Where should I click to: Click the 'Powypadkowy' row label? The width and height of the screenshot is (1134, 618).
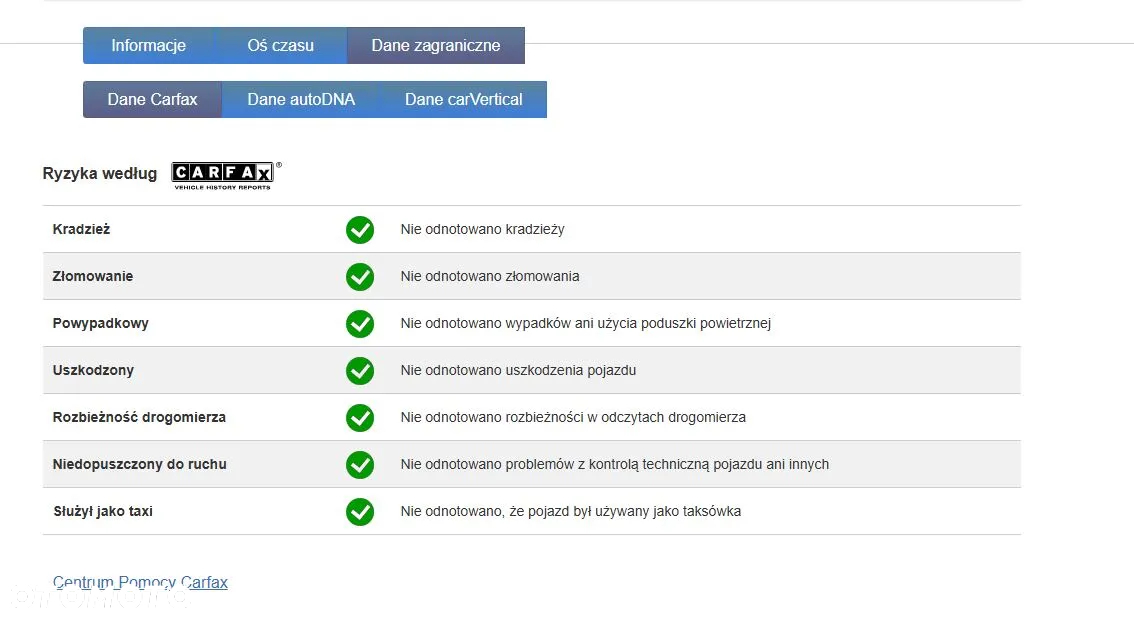[x=101, y=323]
